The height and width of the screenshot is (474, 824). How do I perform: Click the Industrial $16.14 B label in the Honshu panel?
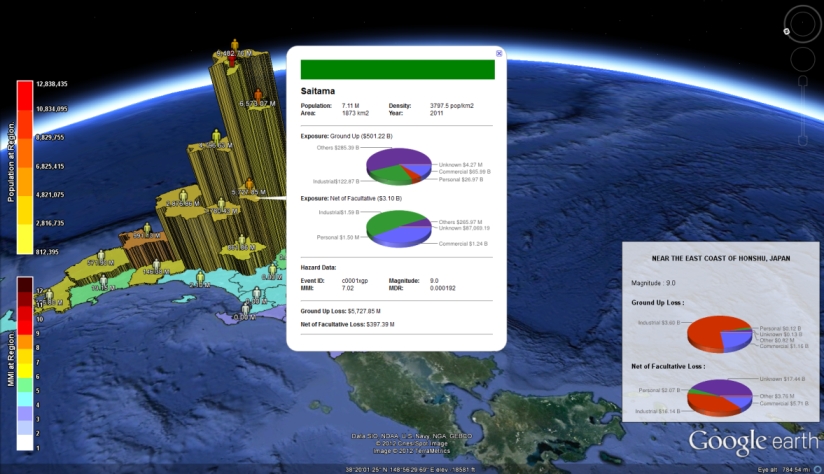(657, 411)
